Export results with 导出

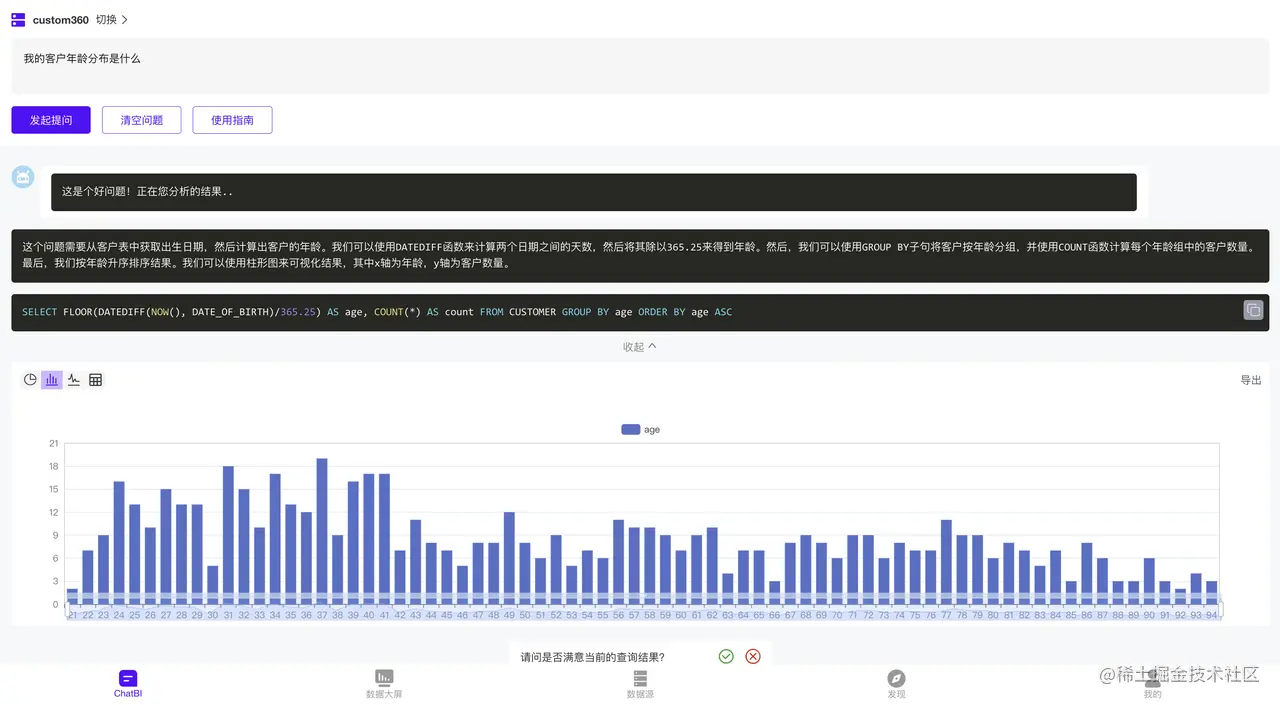(1251, 380)
